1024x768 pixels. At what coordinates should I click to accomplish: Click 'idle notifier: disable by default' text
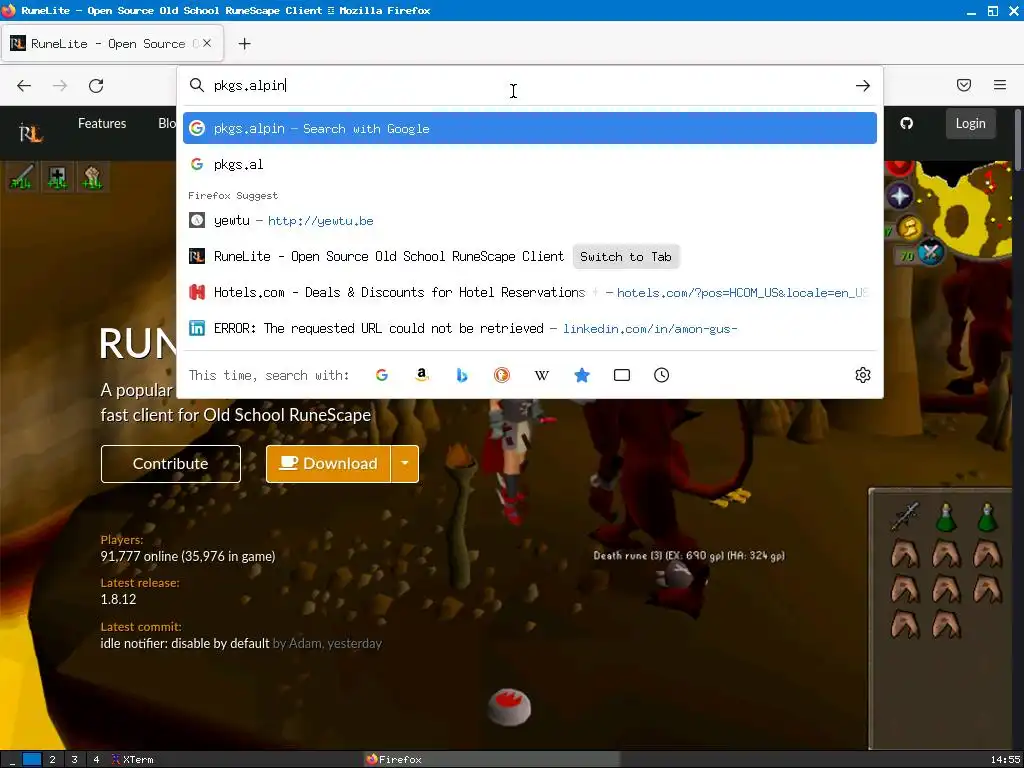185,643
